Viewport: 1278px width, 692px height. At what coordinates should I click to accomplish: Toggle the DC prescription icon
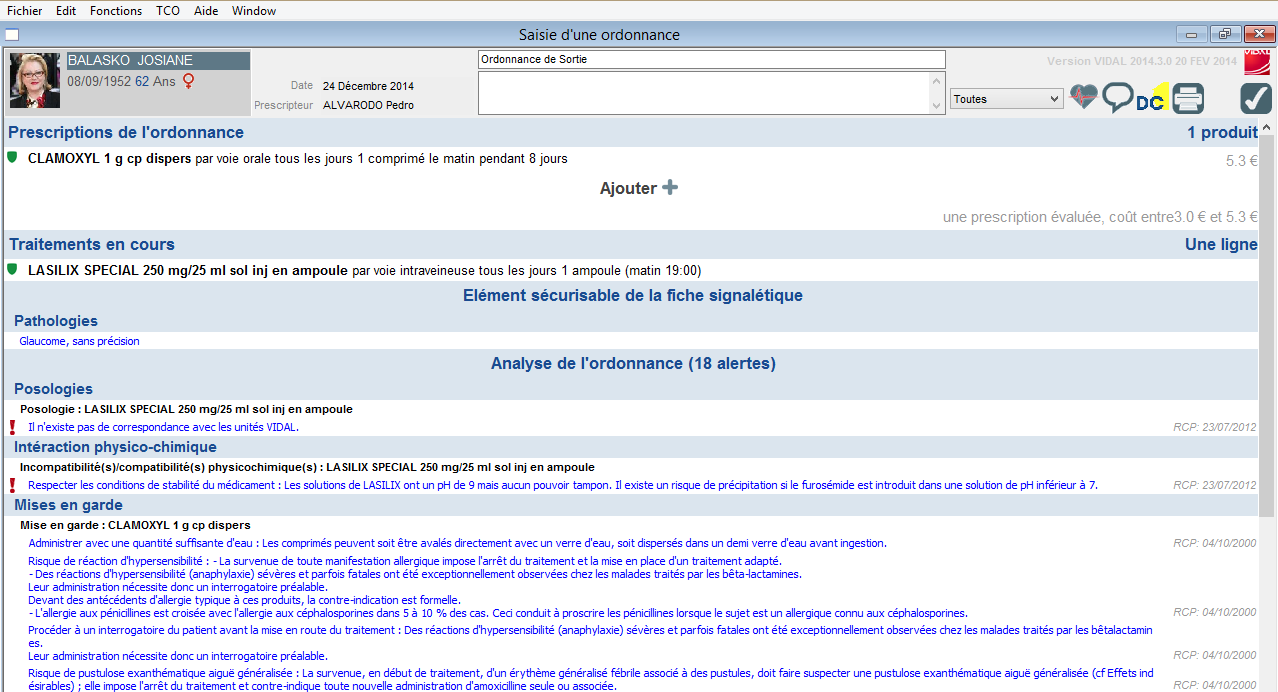[x=1151, y=100]
